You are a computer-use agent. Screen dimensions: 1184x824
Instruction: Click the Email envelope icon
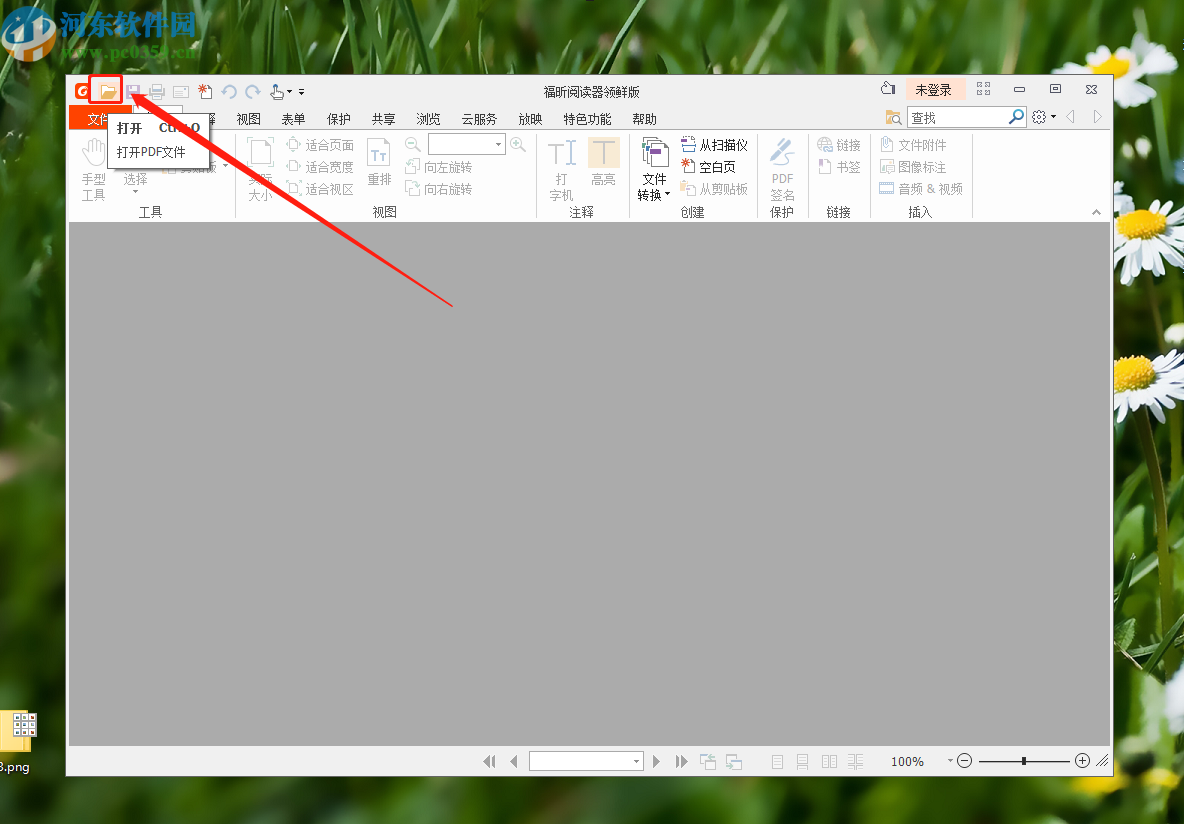tap(180, 92)
